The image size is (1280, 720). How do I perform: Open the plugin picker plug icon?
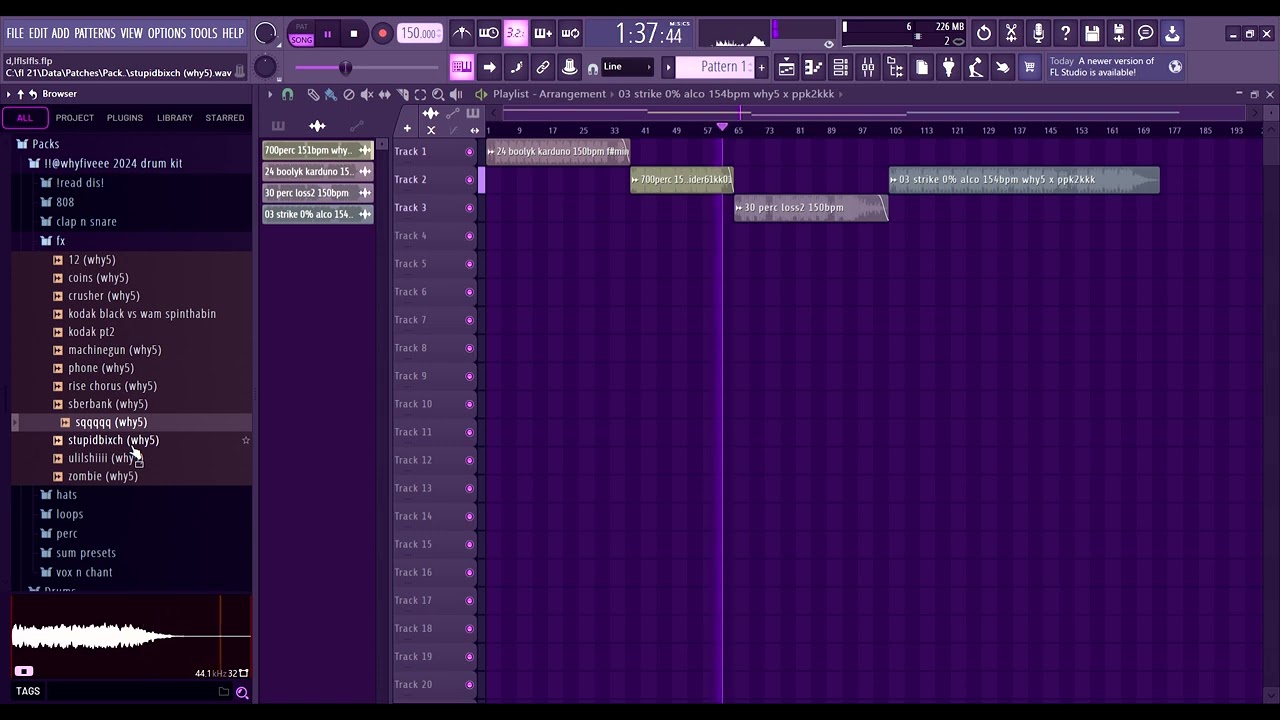(x=949, y=67)
